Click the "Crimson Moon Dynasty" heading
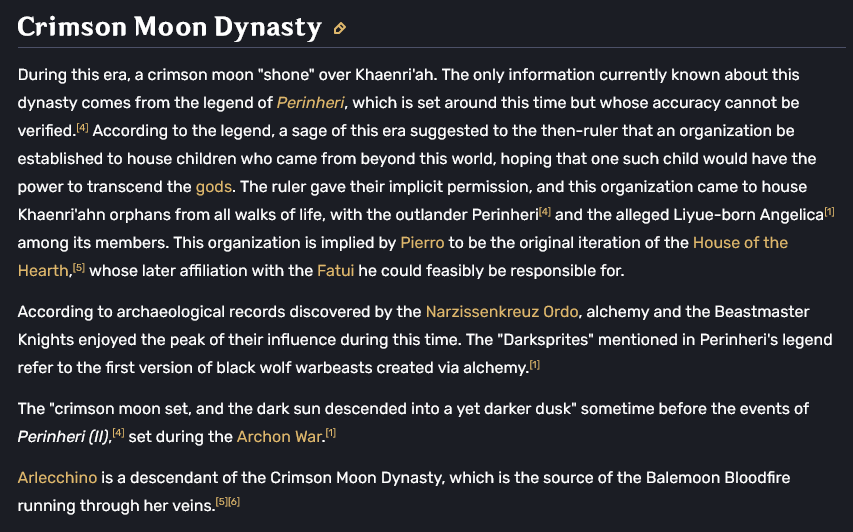 click(x=170, y=26)
